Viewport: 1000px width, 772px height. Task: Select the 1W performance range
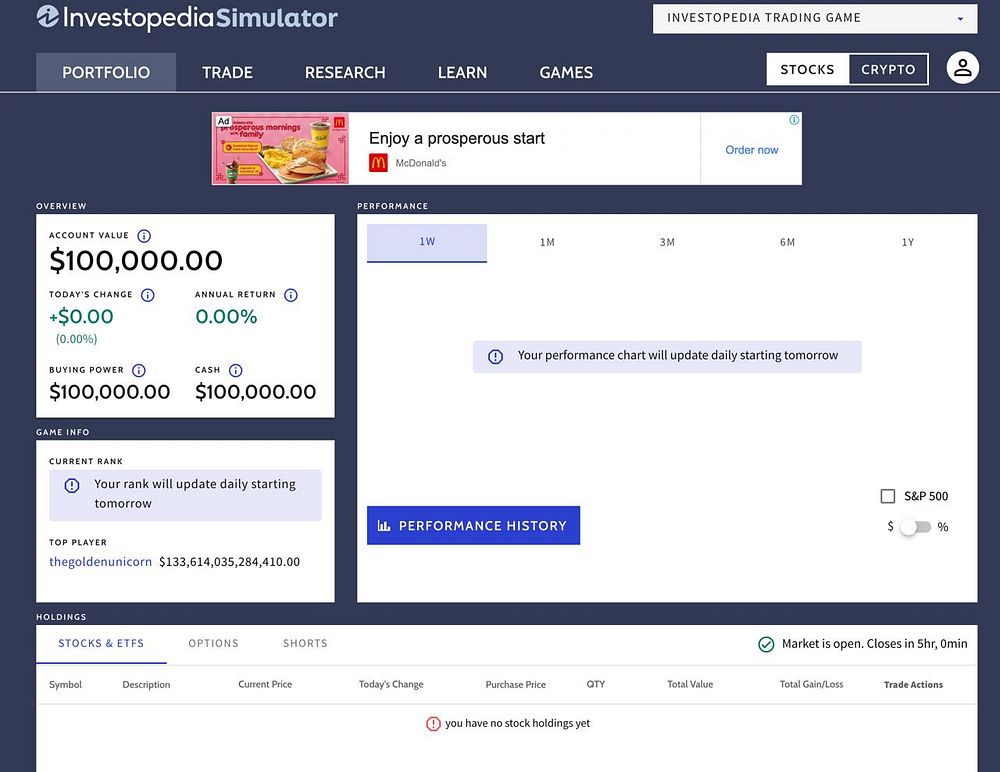[x=427, y=242]
